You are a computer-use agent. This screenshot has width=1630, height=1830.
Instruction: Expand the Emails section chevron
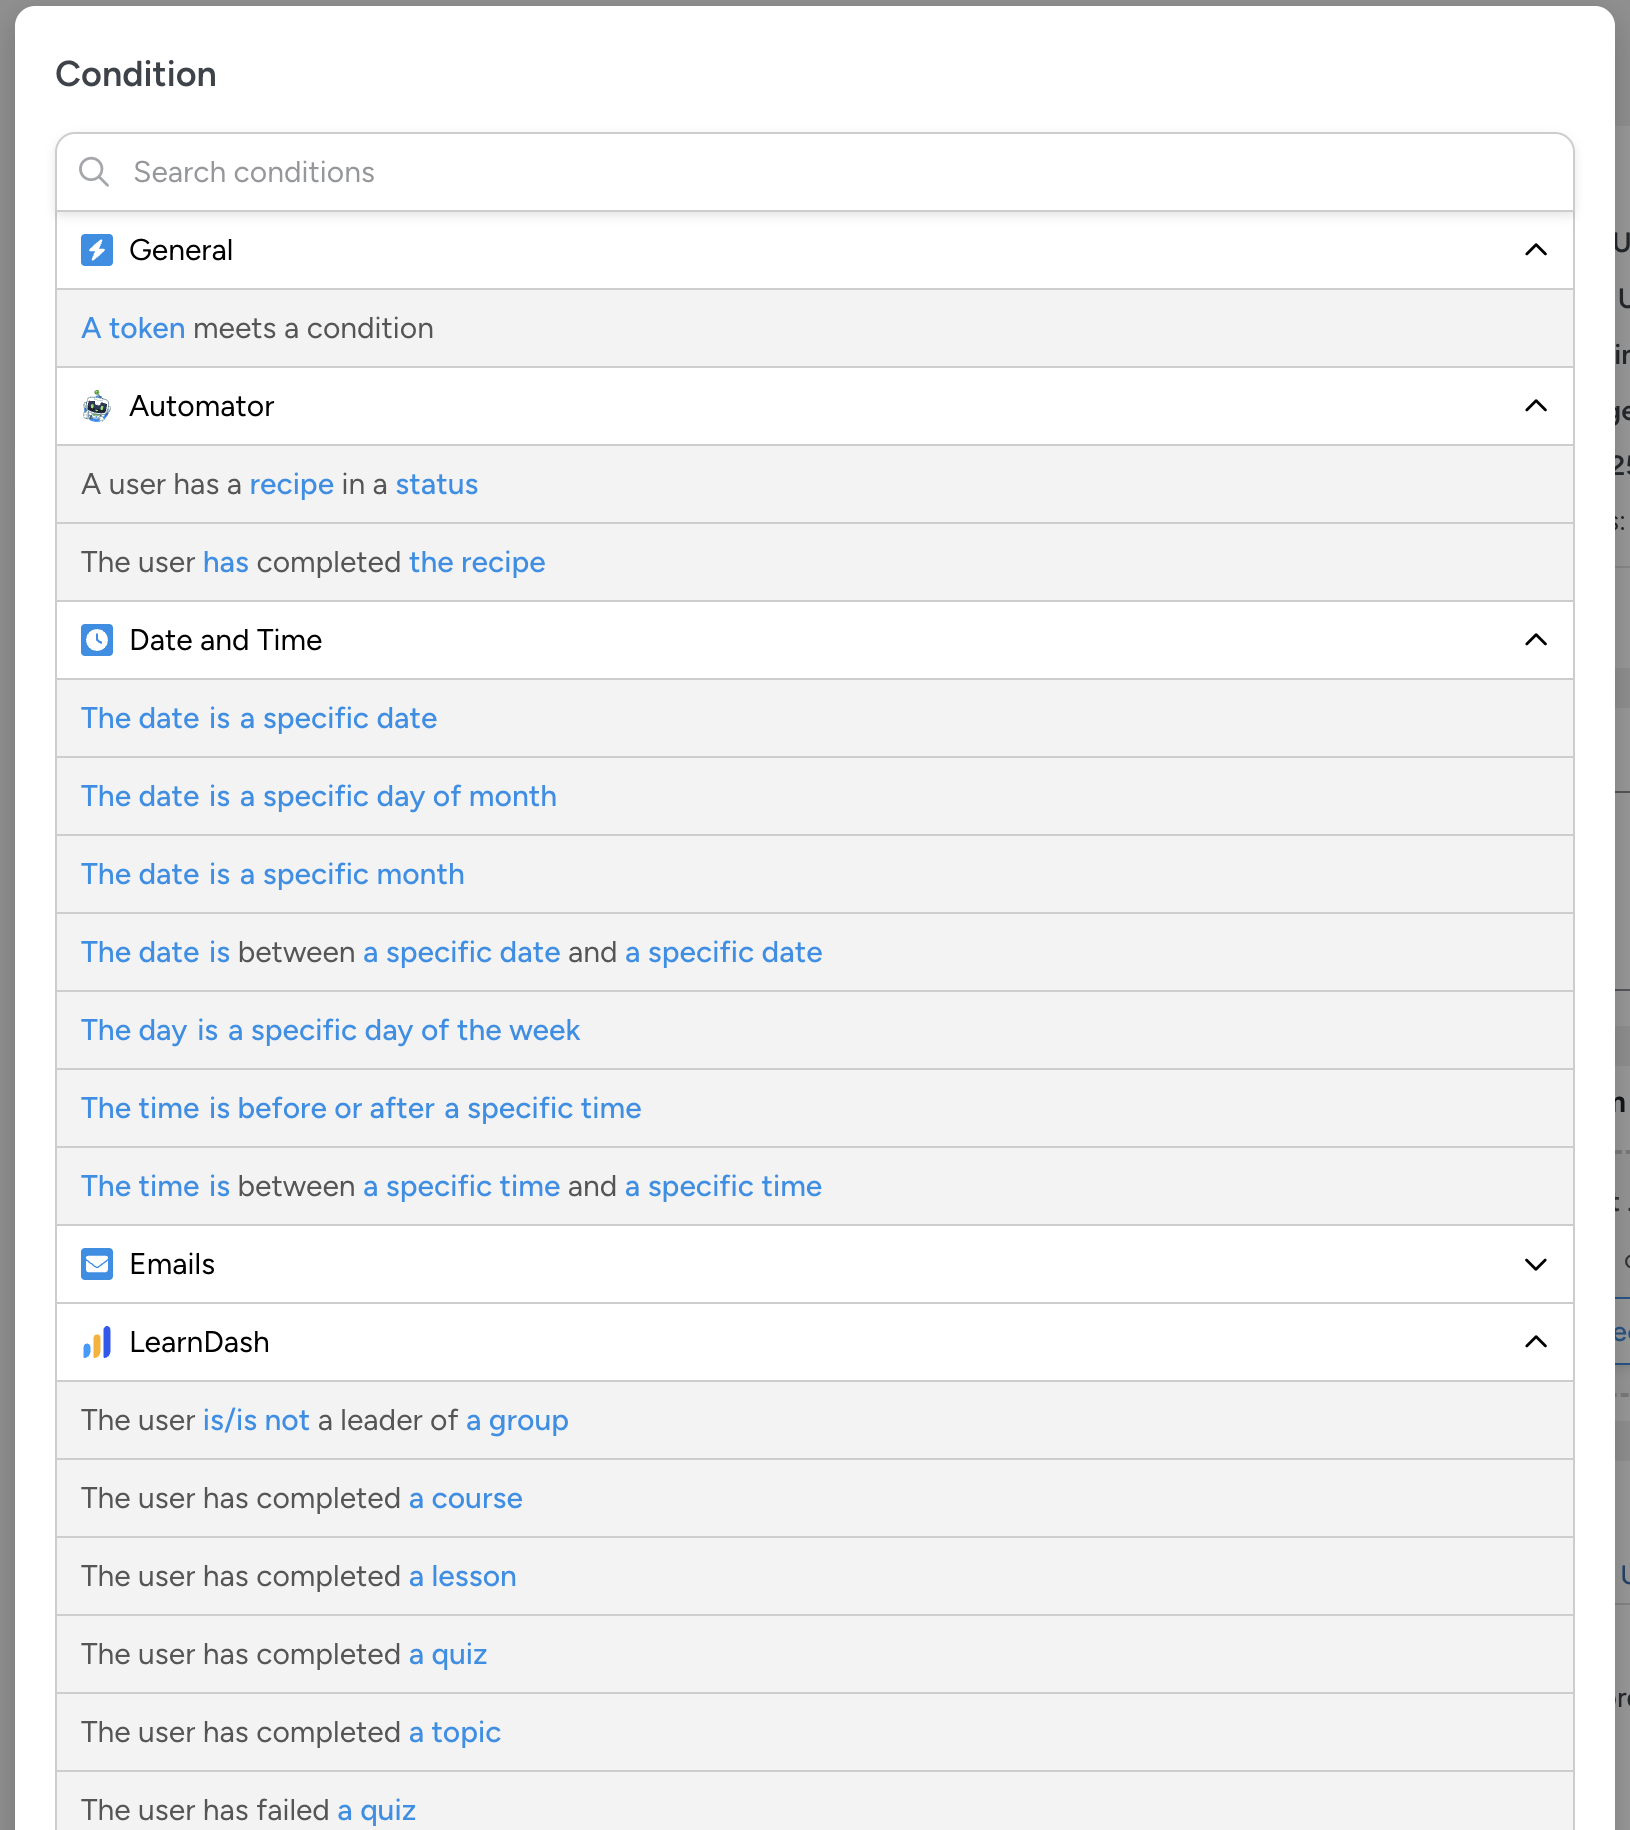point(1535,1264)
